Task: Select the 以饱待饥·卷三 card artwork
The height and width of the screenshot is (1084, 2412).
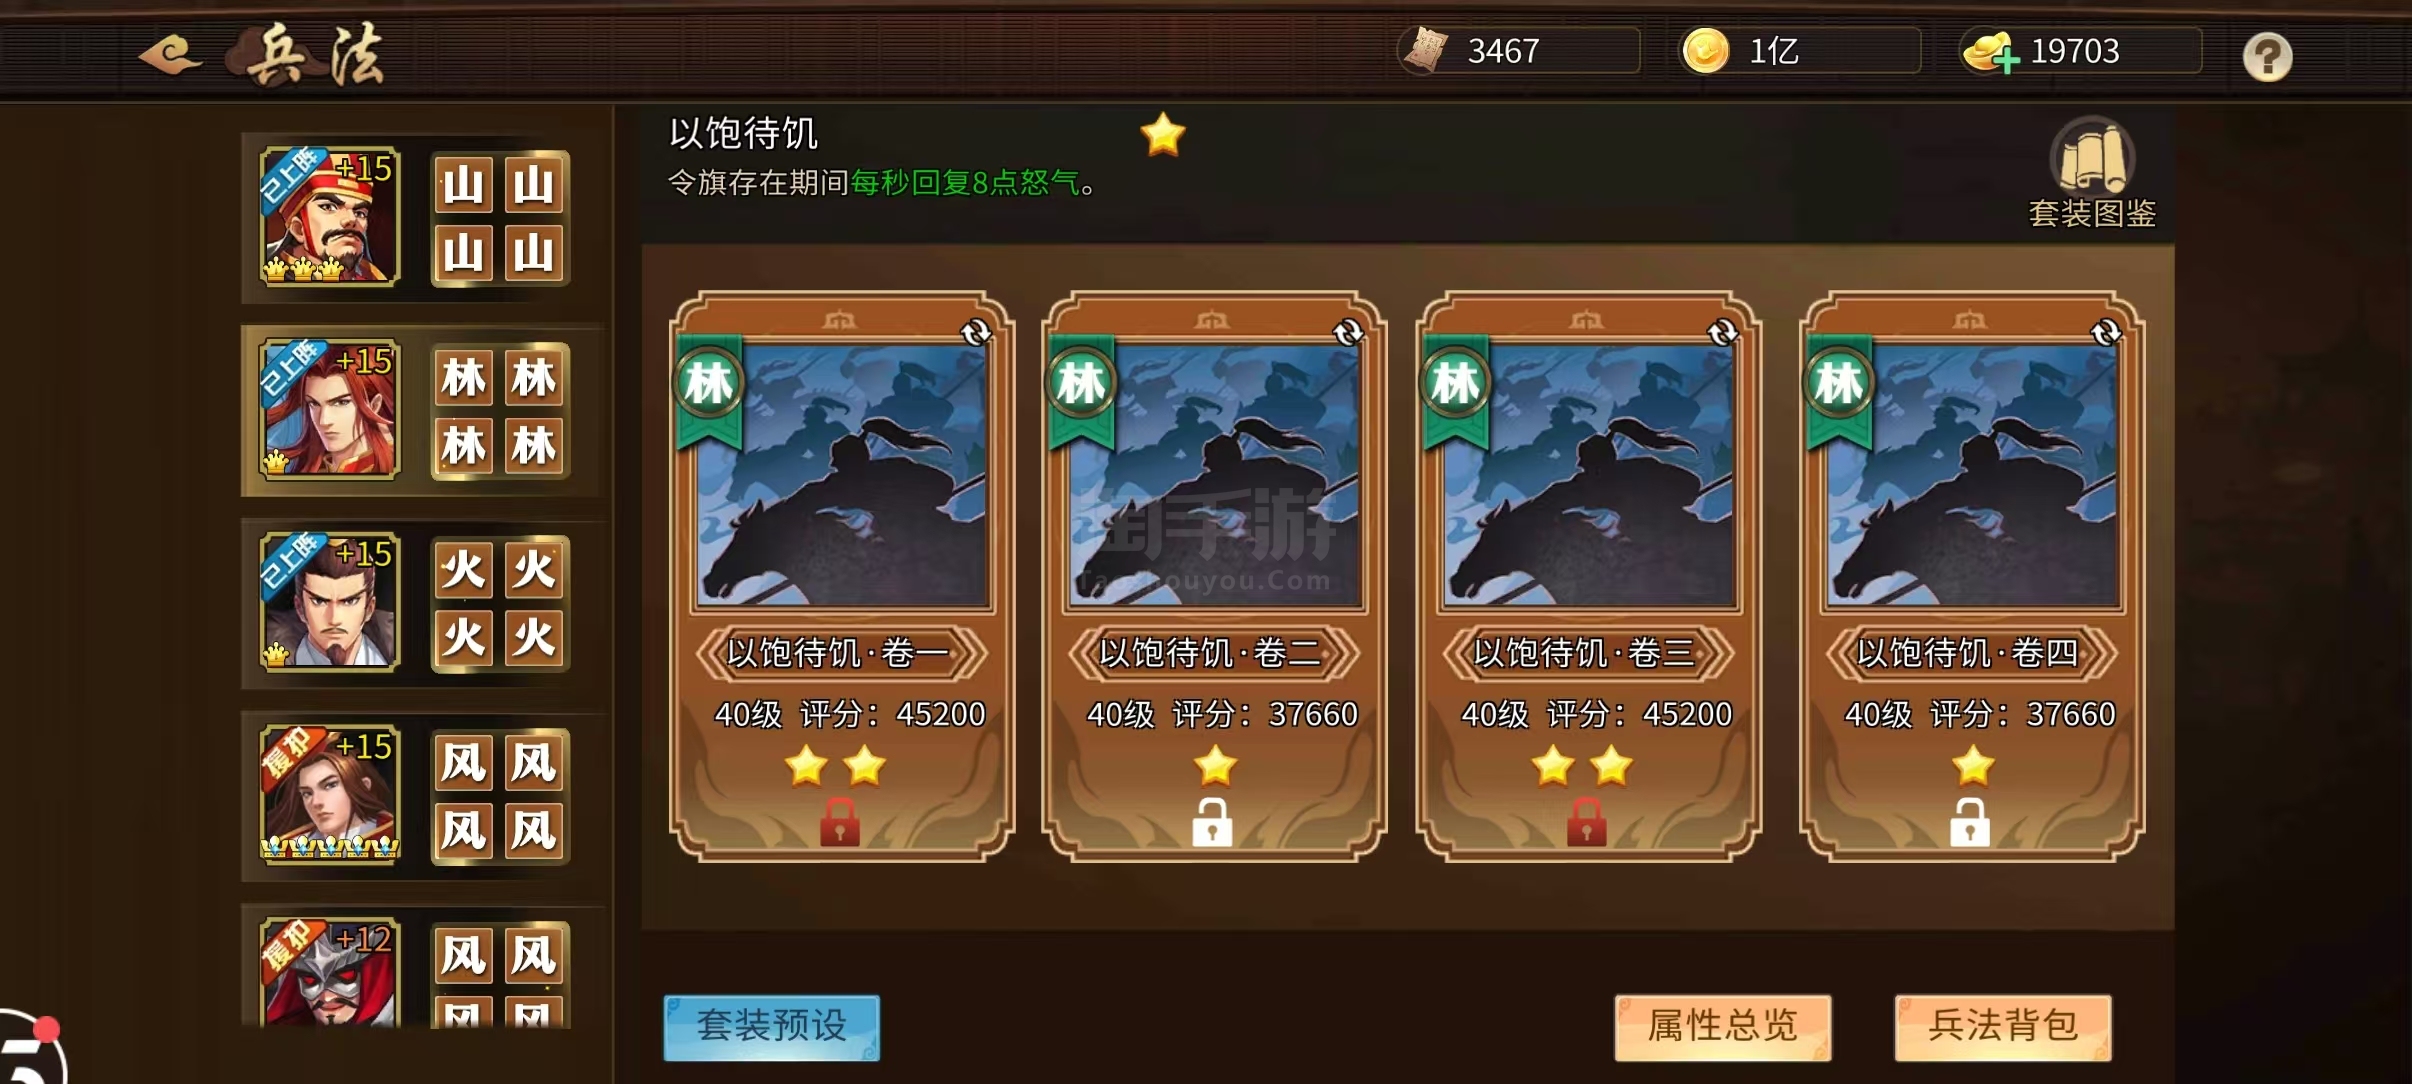Action: pos(1588,475)
